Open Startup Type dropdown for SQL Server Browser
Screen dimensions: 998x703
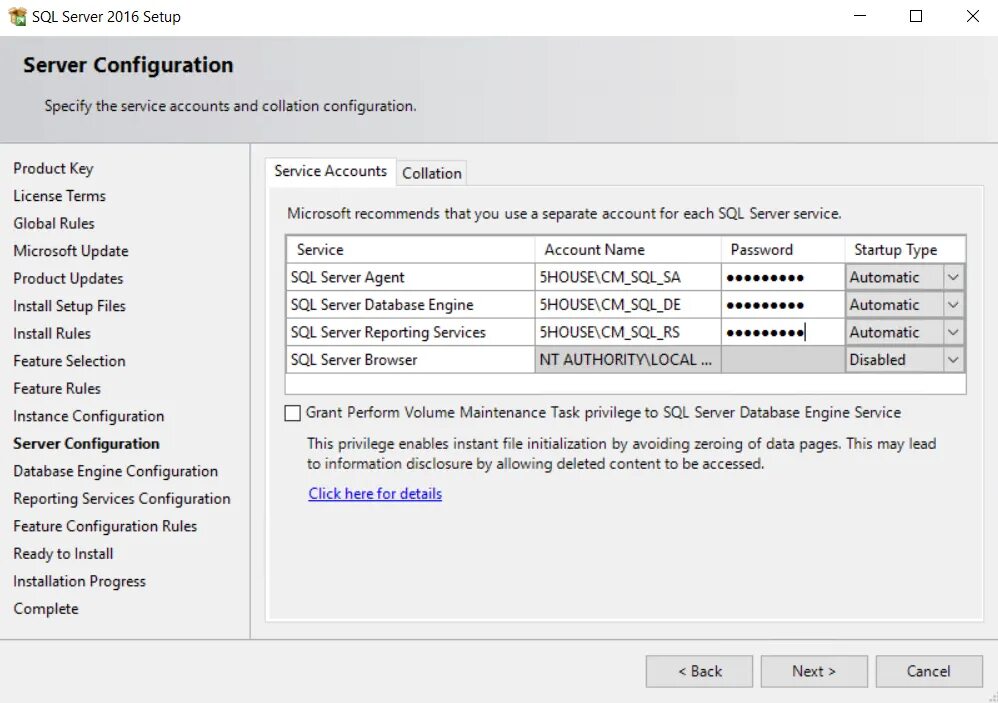tap(953, 359)
